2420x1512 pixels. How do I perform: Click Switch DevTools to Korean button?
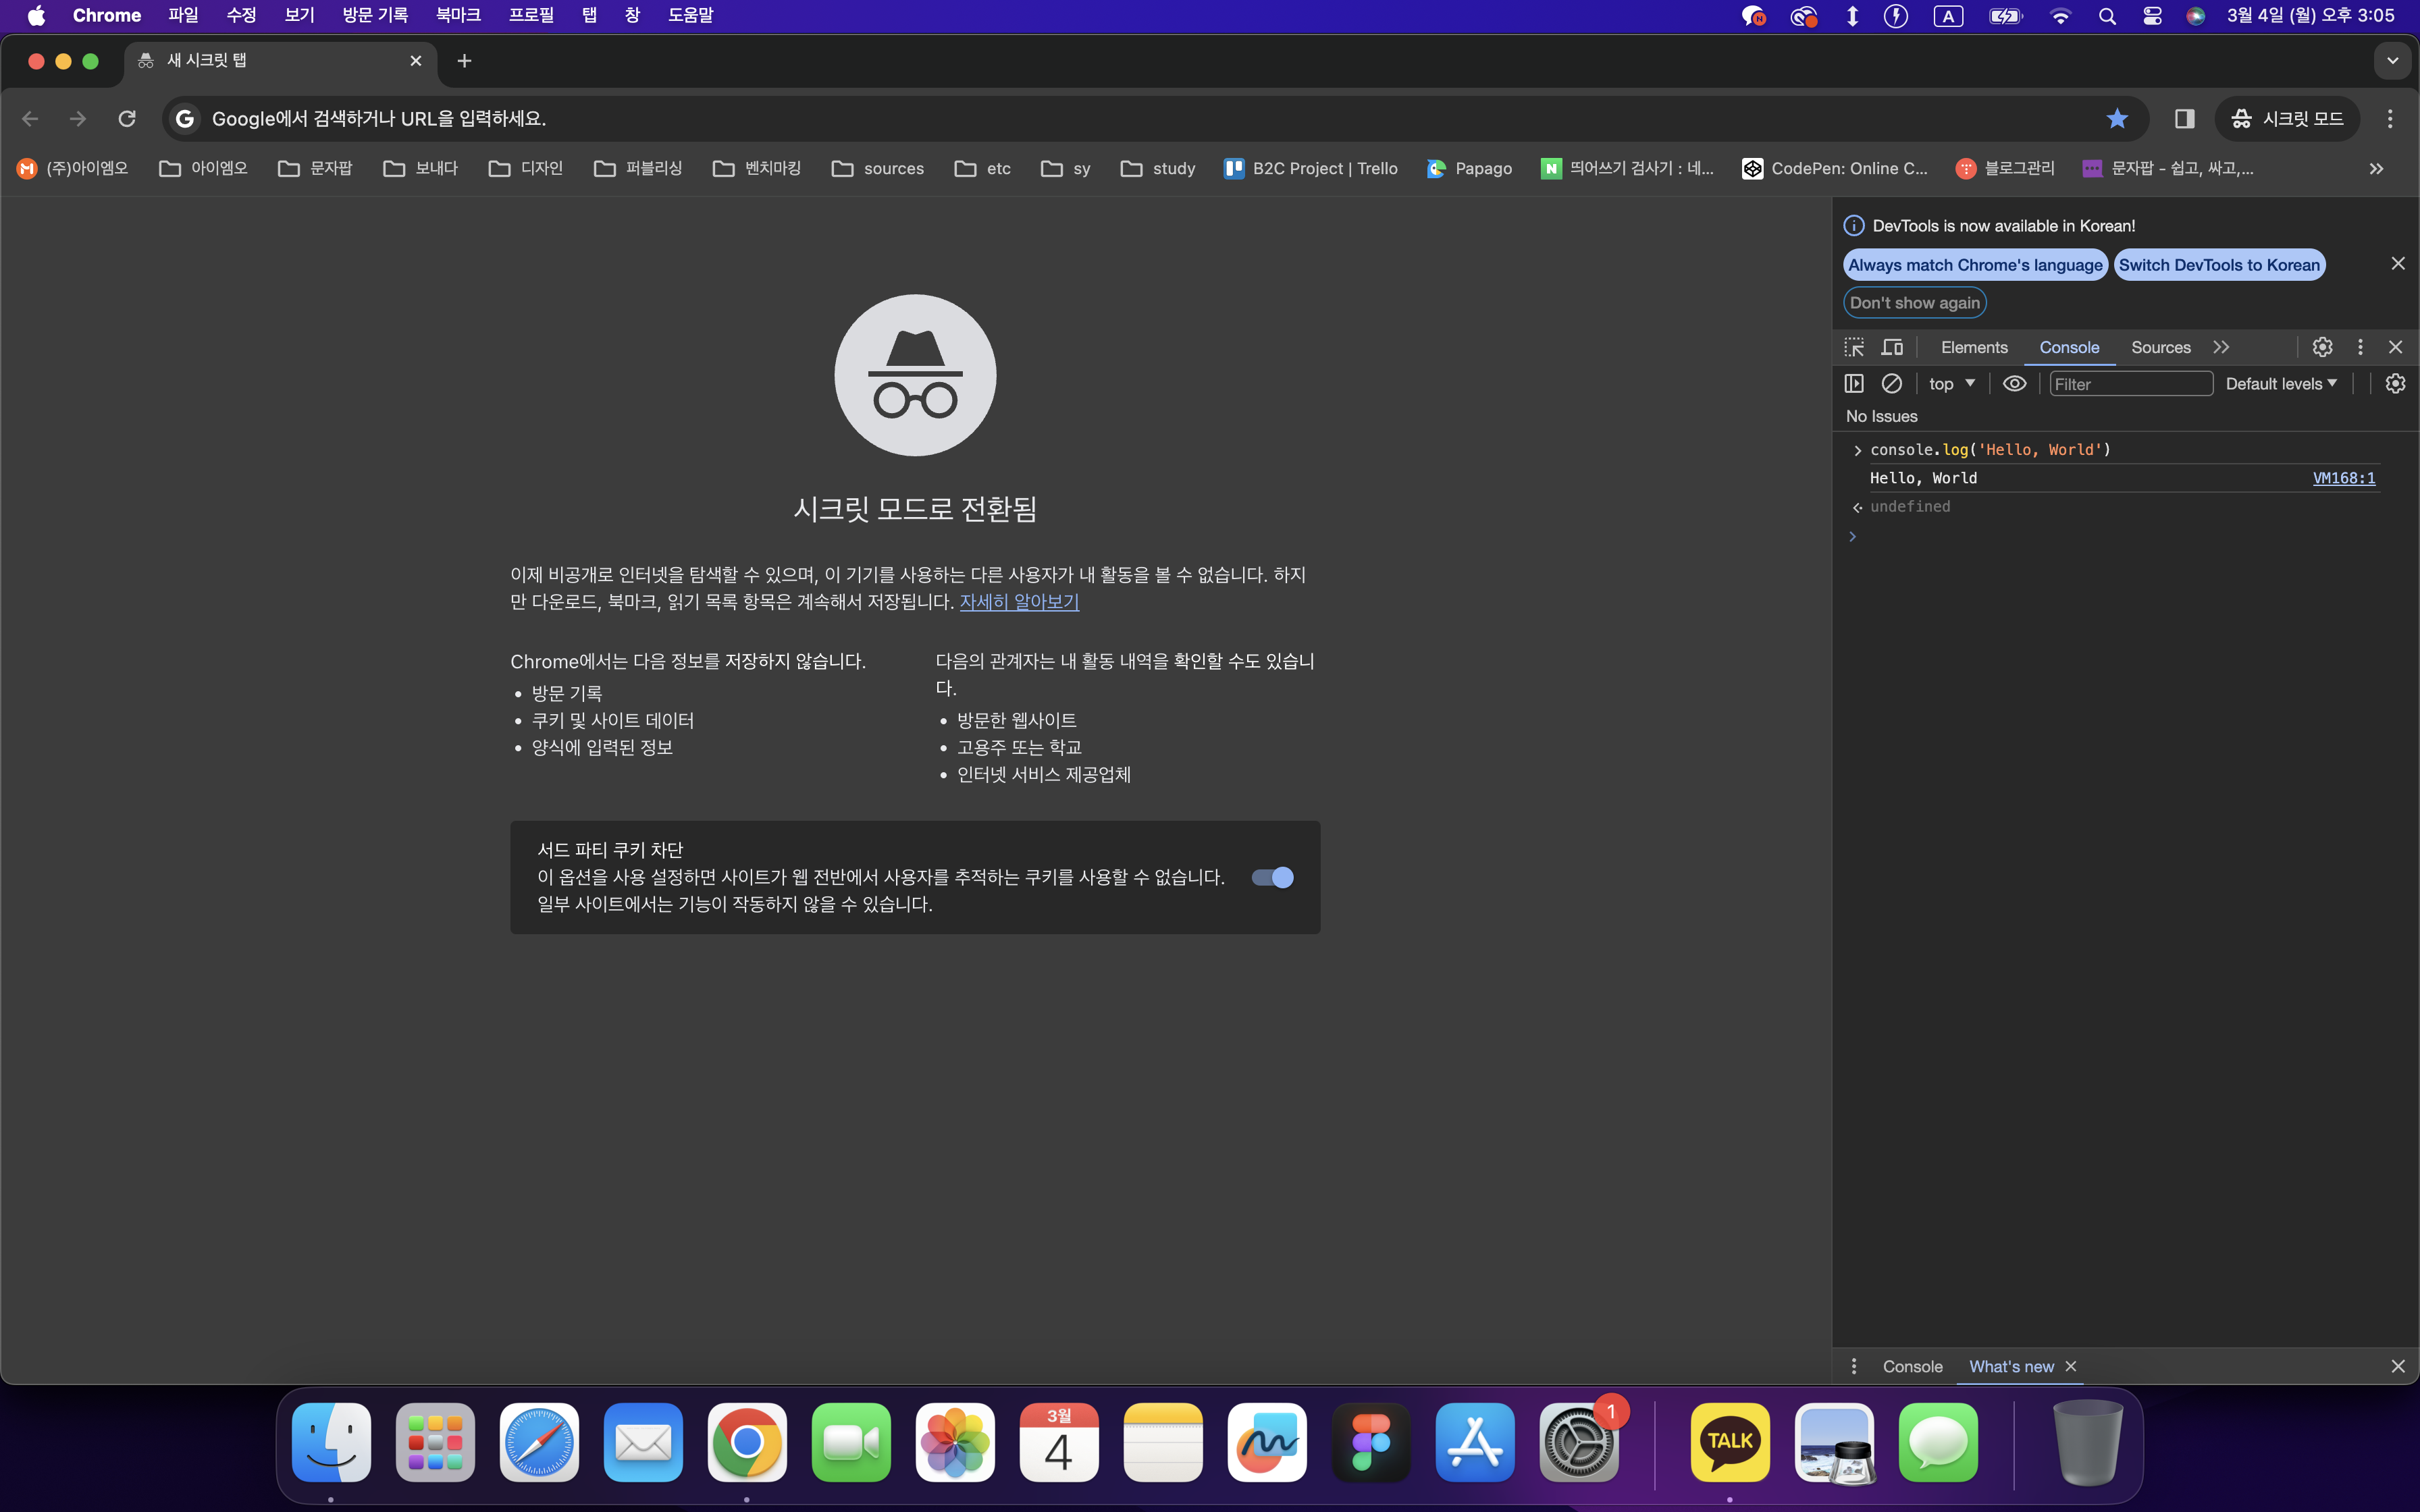click(2219, 265)
